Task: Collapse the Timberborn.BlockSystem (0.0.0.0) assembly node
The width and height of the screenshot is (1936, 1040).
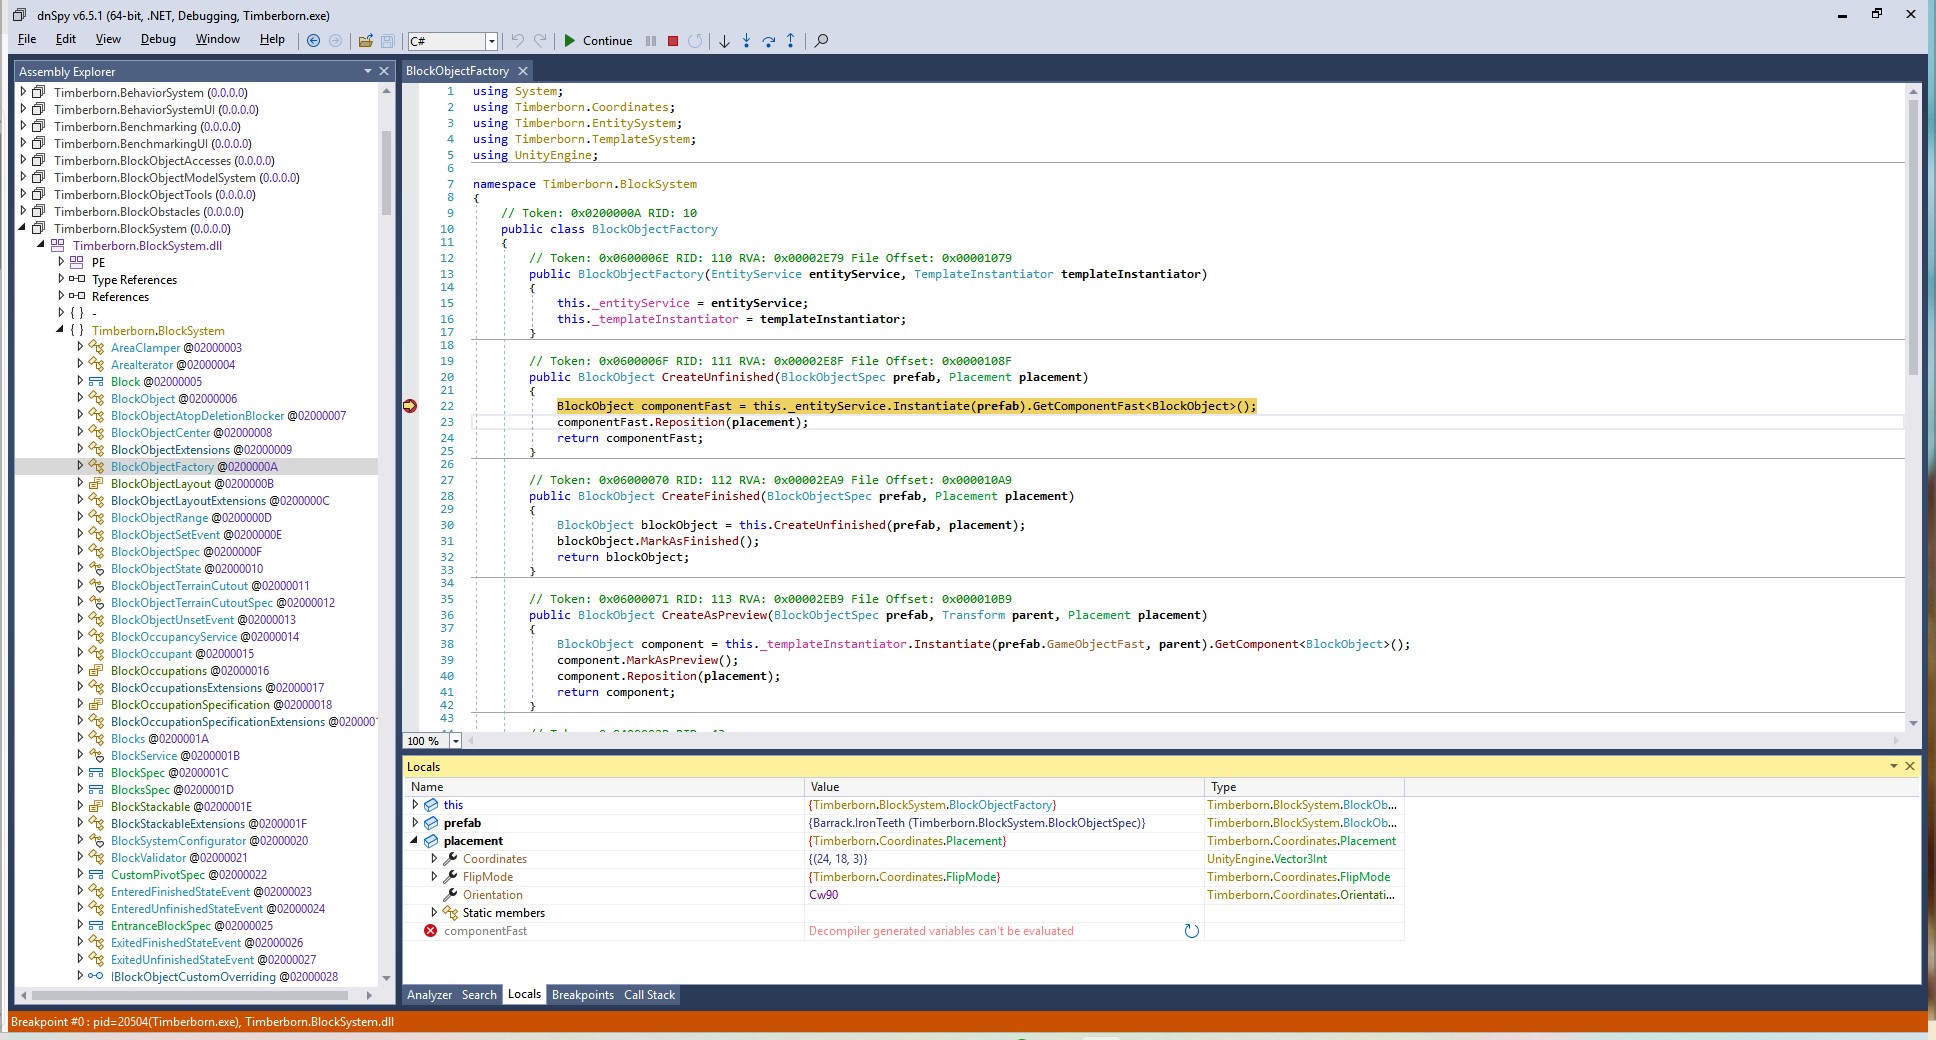Action: pos(23,228)
